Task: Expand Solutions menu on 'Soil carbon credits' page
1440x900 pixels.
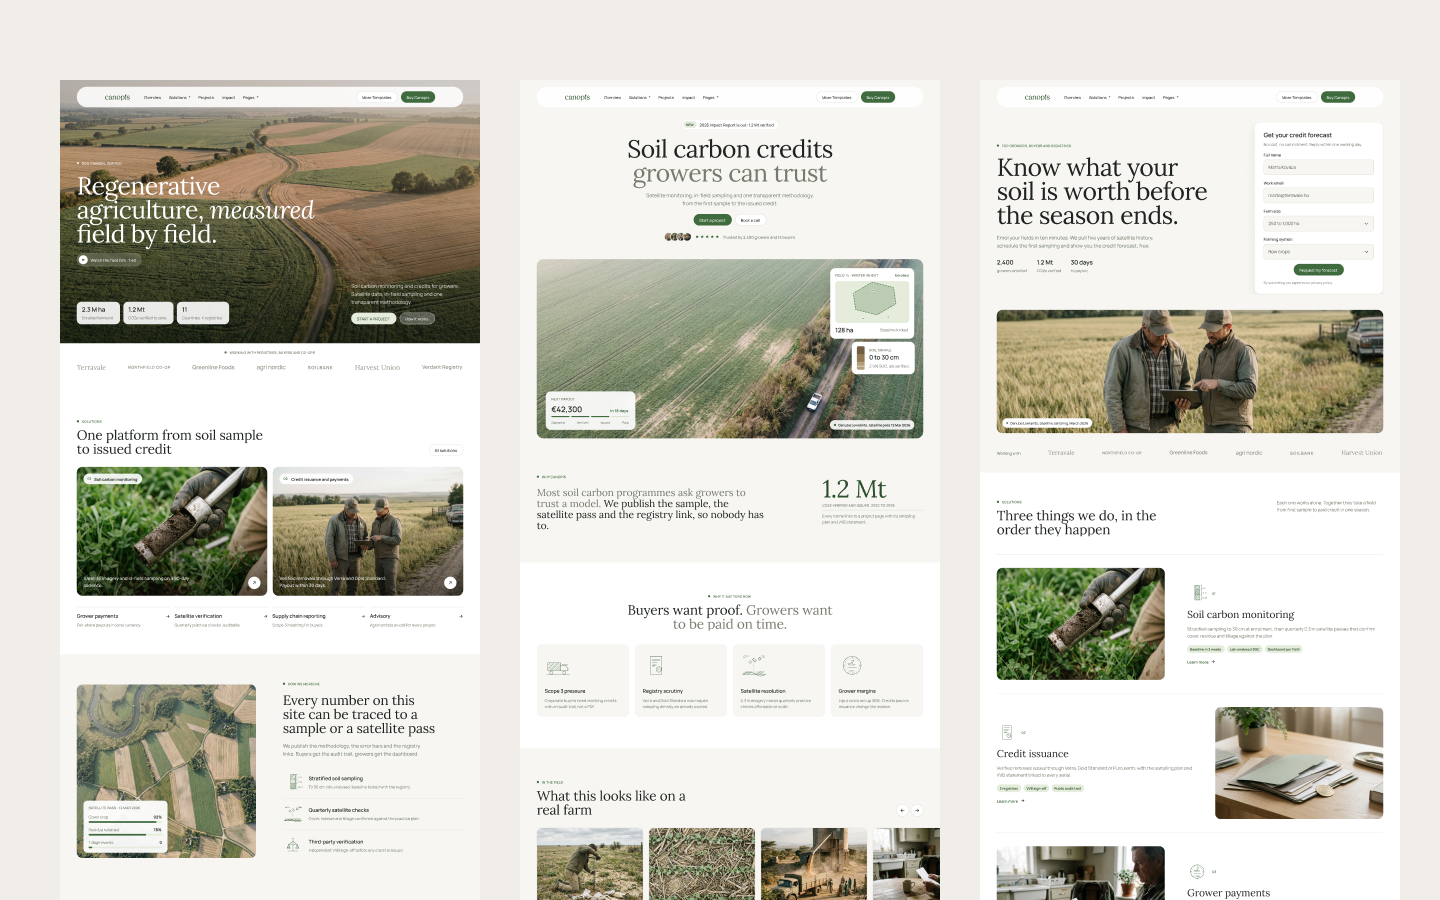Action: (x=639, y=97)
